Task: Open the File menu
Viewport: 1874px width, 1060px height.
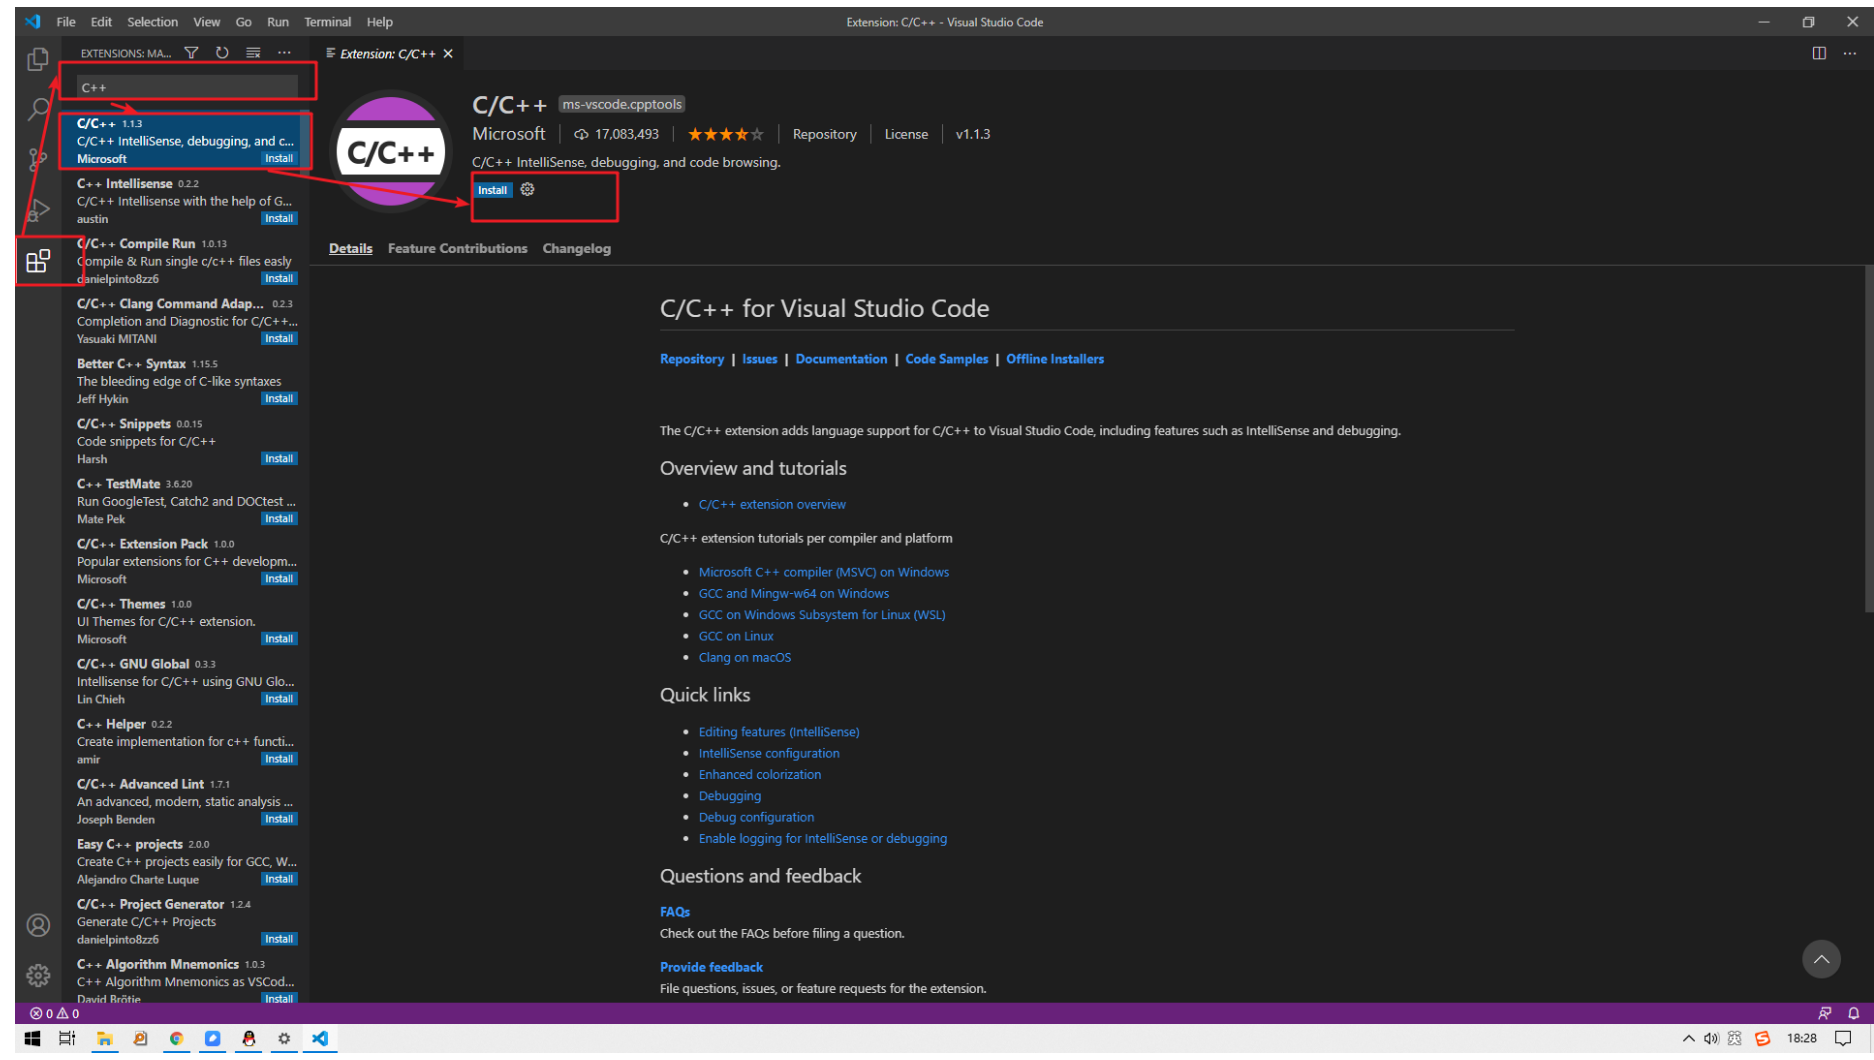Action: (x=66, y=22)
